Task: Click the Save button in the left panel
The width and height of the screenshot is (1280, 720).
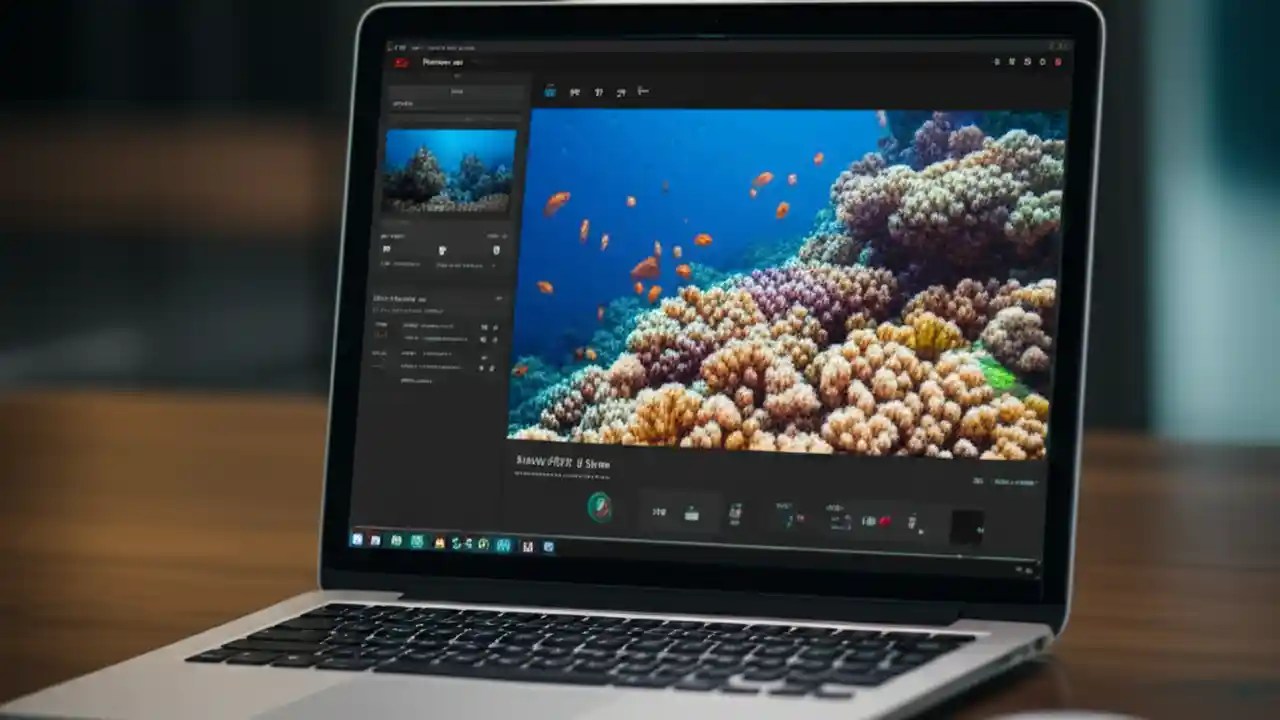Action: [458, 91]
